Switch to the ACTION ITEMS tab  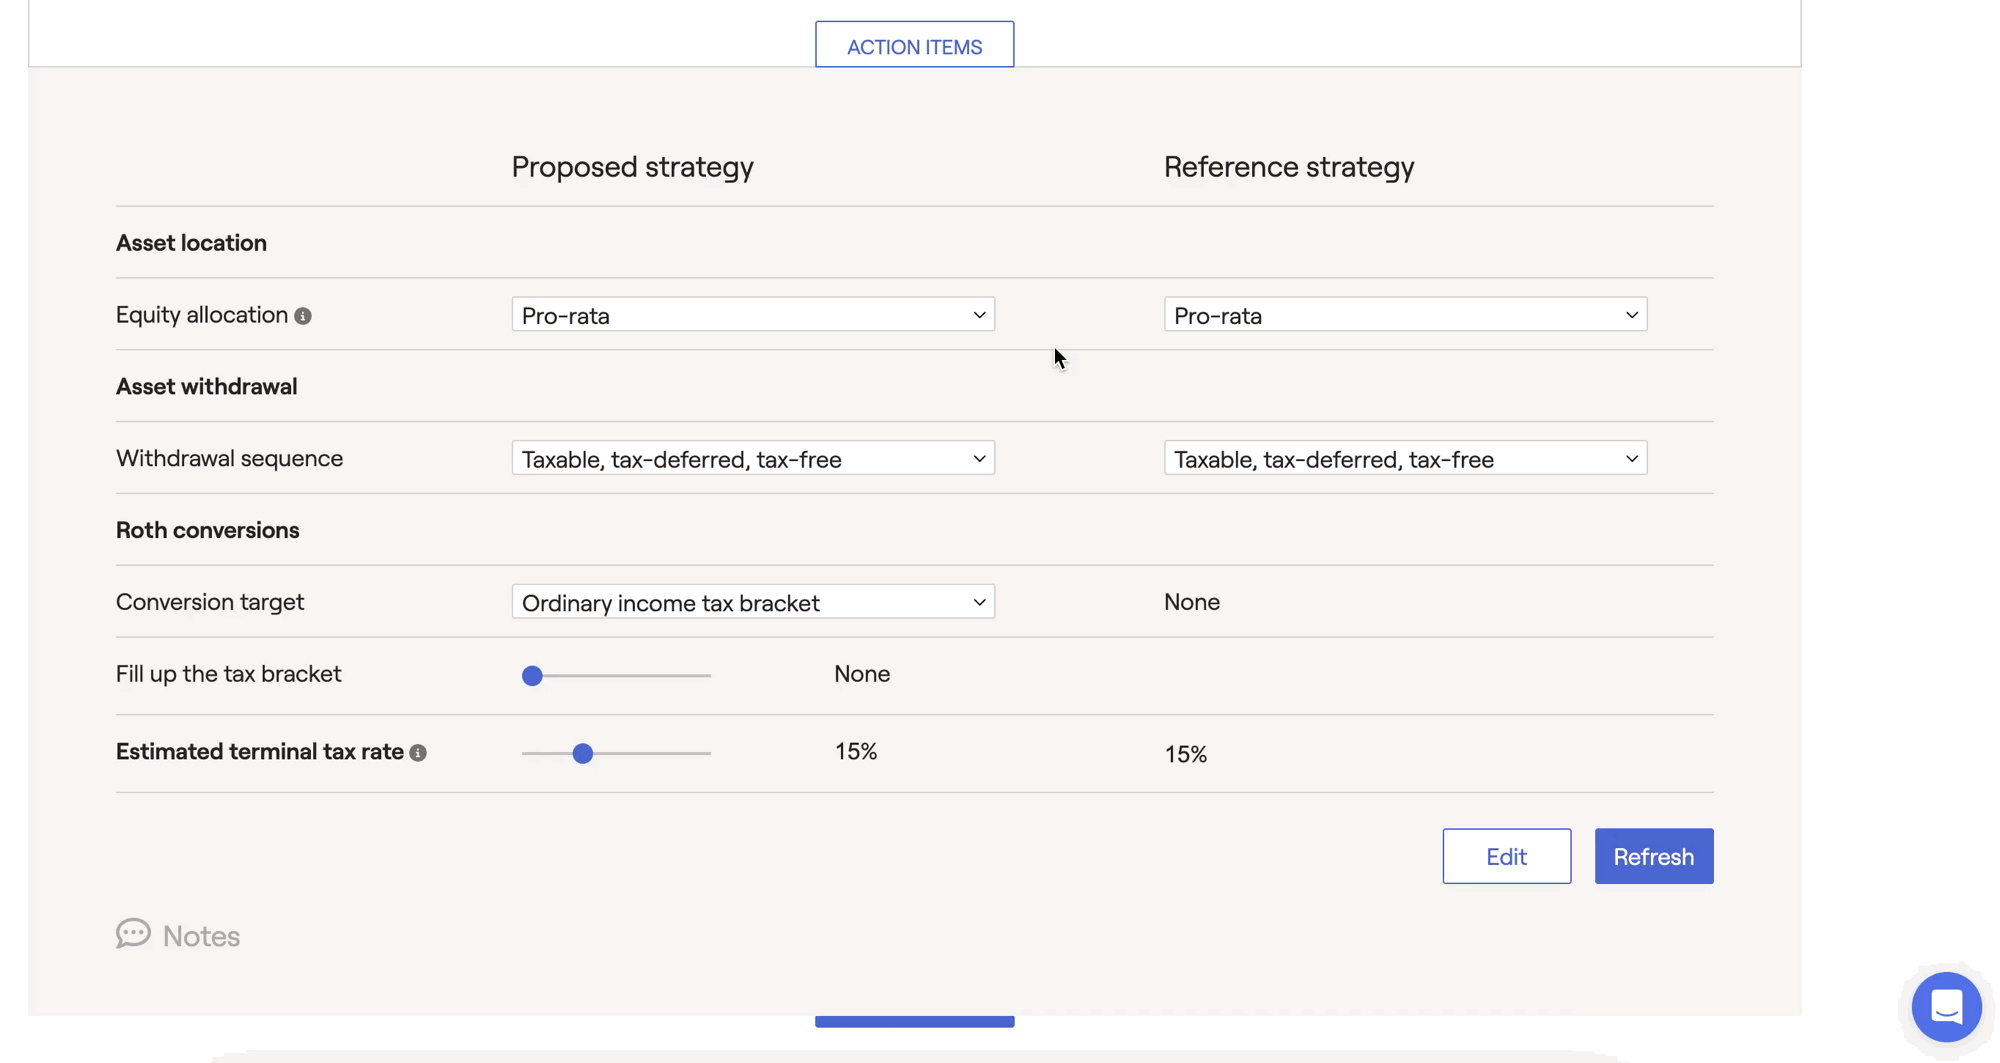(x=914, y=46)
